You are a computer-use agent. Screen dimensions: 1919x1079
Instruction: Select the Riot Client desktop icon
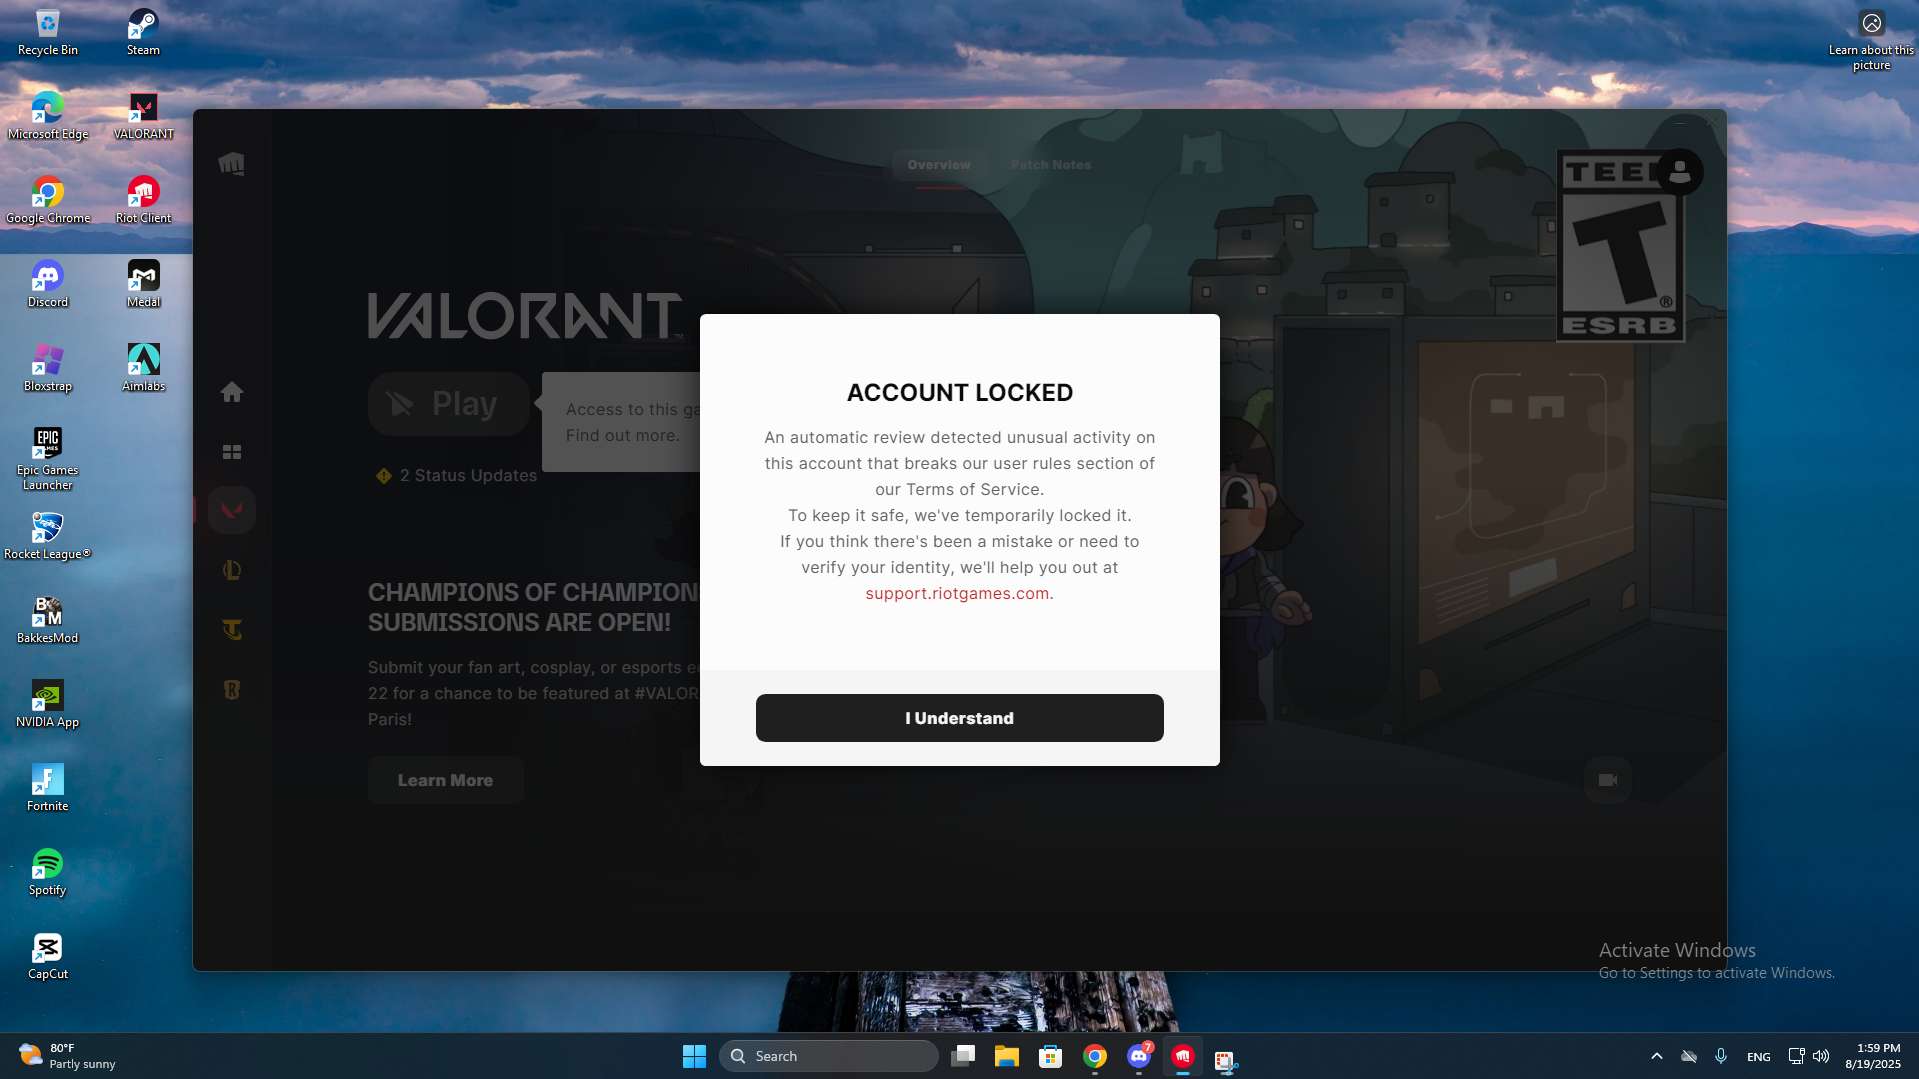pos(143,200)
